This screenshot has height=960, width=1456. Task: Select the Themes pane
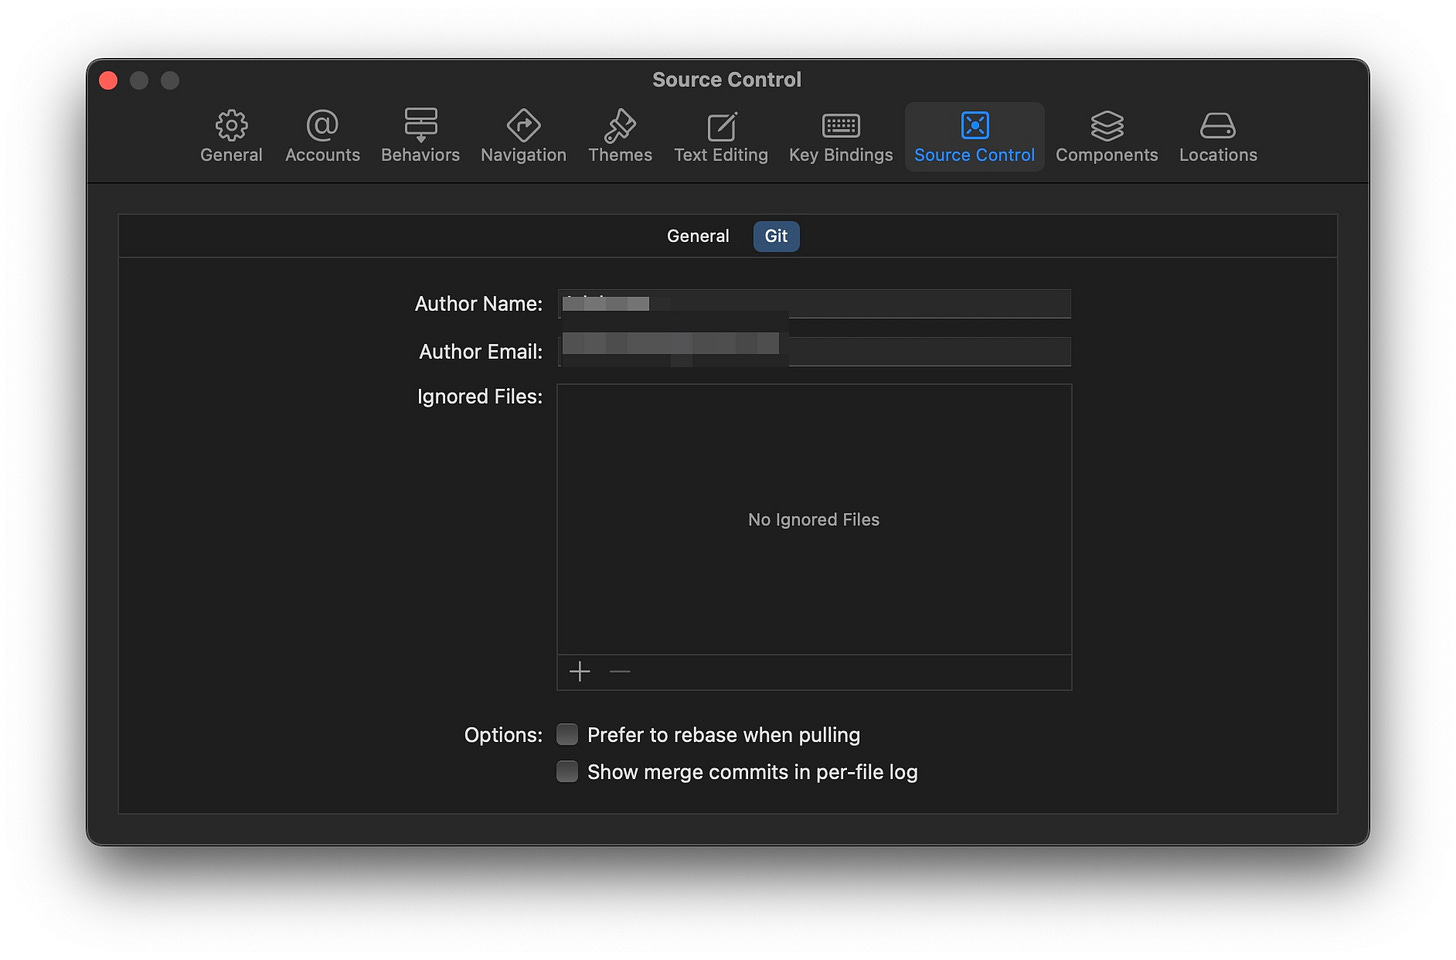(x=620, y=136)
